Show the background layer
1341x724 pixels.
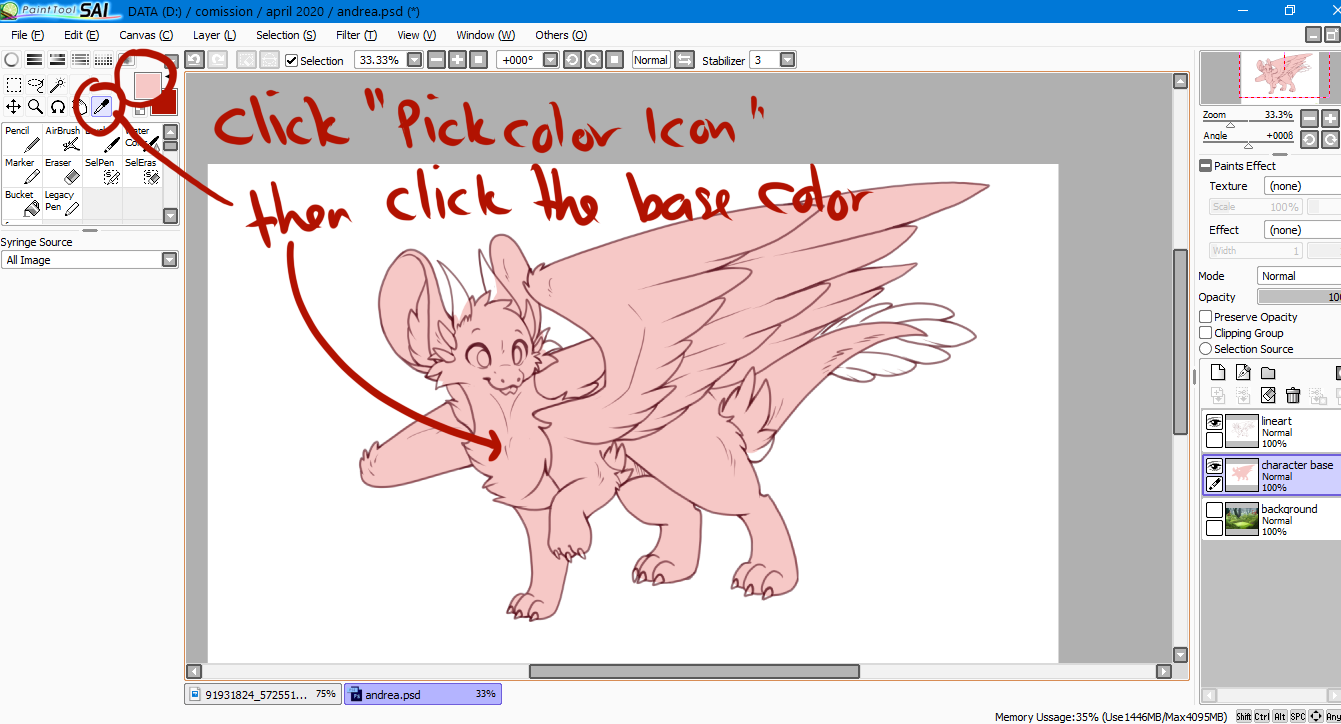(1214, 511)
